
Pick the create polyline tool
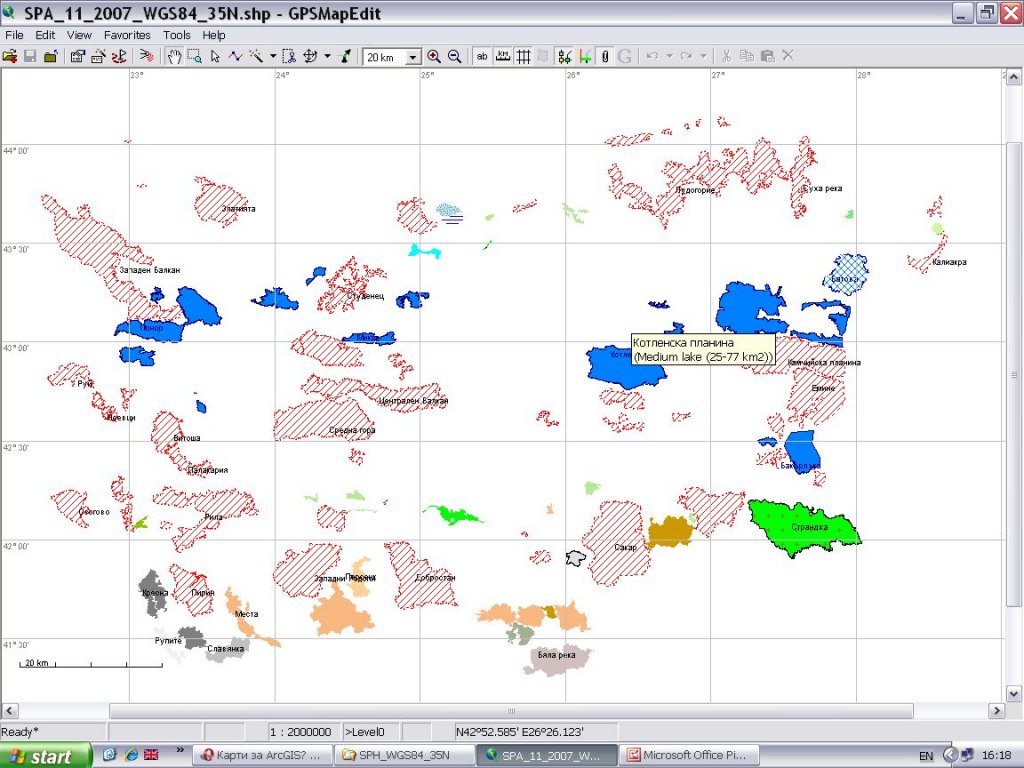(236, 57)
